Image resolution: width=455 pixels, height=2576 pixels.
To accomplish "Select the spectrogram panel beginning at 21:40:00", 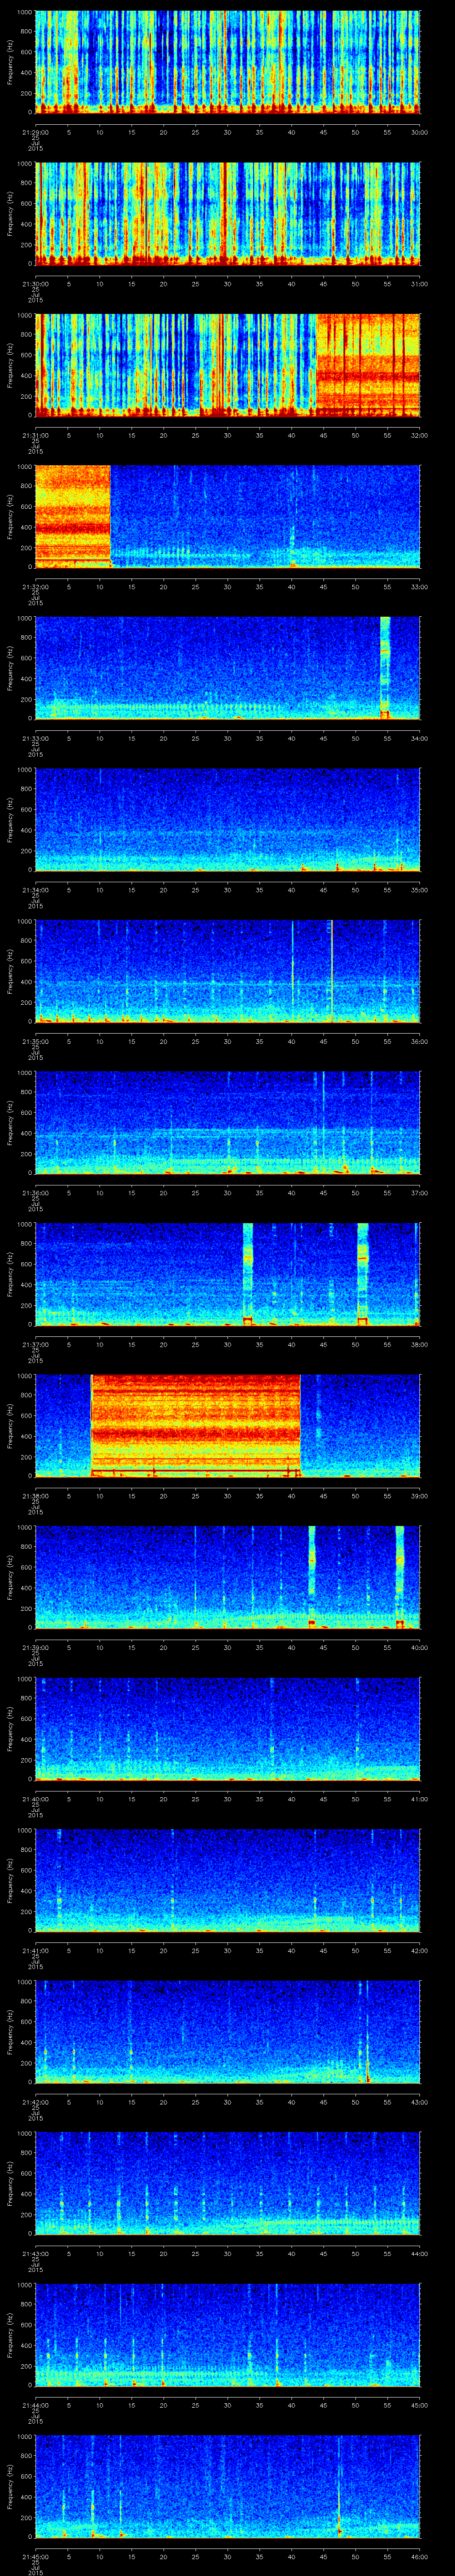I will point(228,1729).
